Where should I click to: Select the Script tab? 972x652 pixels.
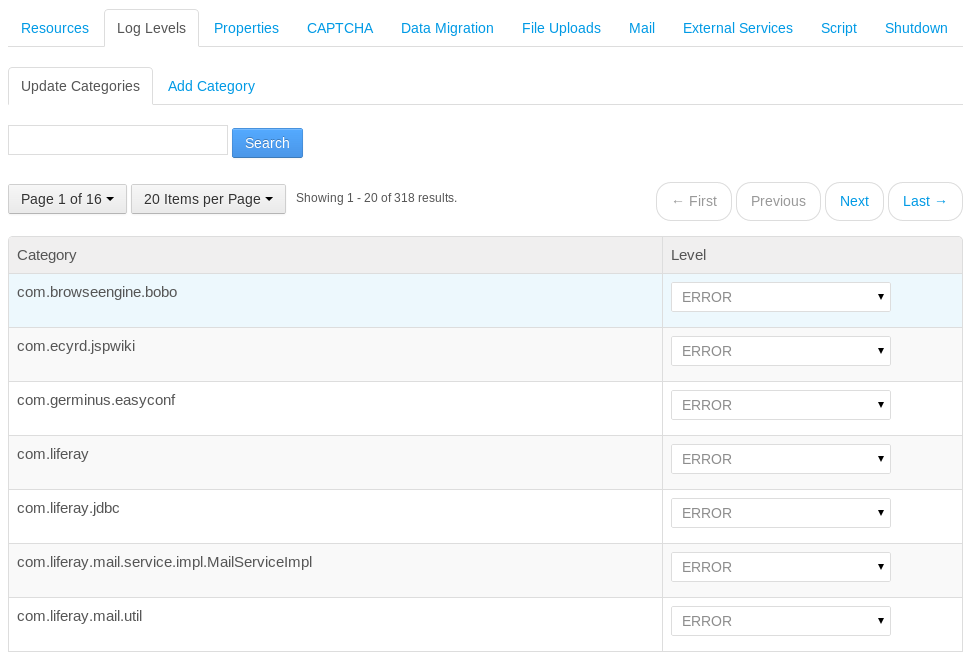839,29
